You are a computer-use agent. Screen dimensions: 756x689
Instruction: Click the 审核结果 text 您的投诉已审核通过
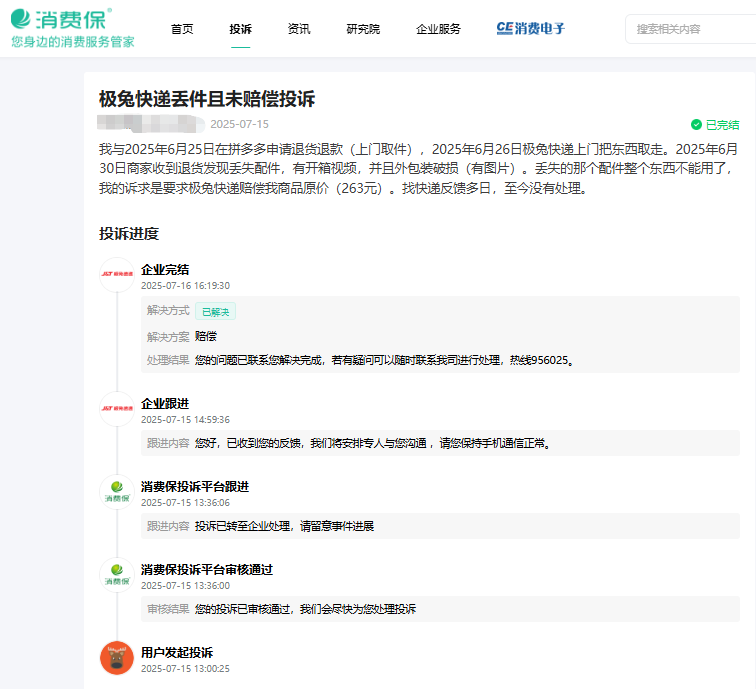(x=305, y=609)
